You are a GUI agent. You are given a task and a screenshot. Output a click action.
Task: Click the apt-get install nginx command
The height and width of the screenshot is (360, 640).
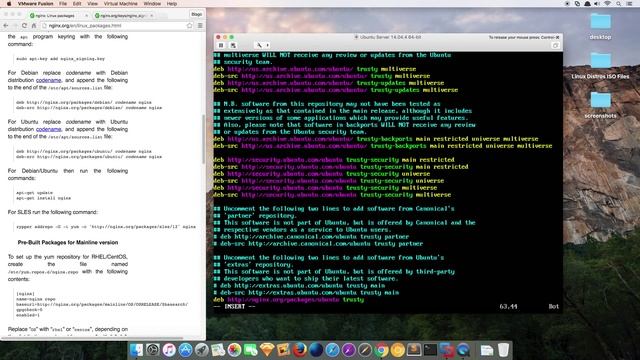[43, 198]
